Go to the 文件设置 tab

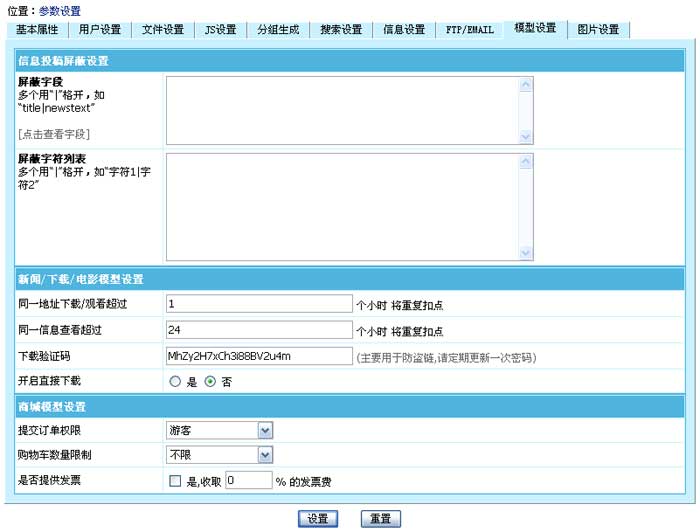pos(163,29)
